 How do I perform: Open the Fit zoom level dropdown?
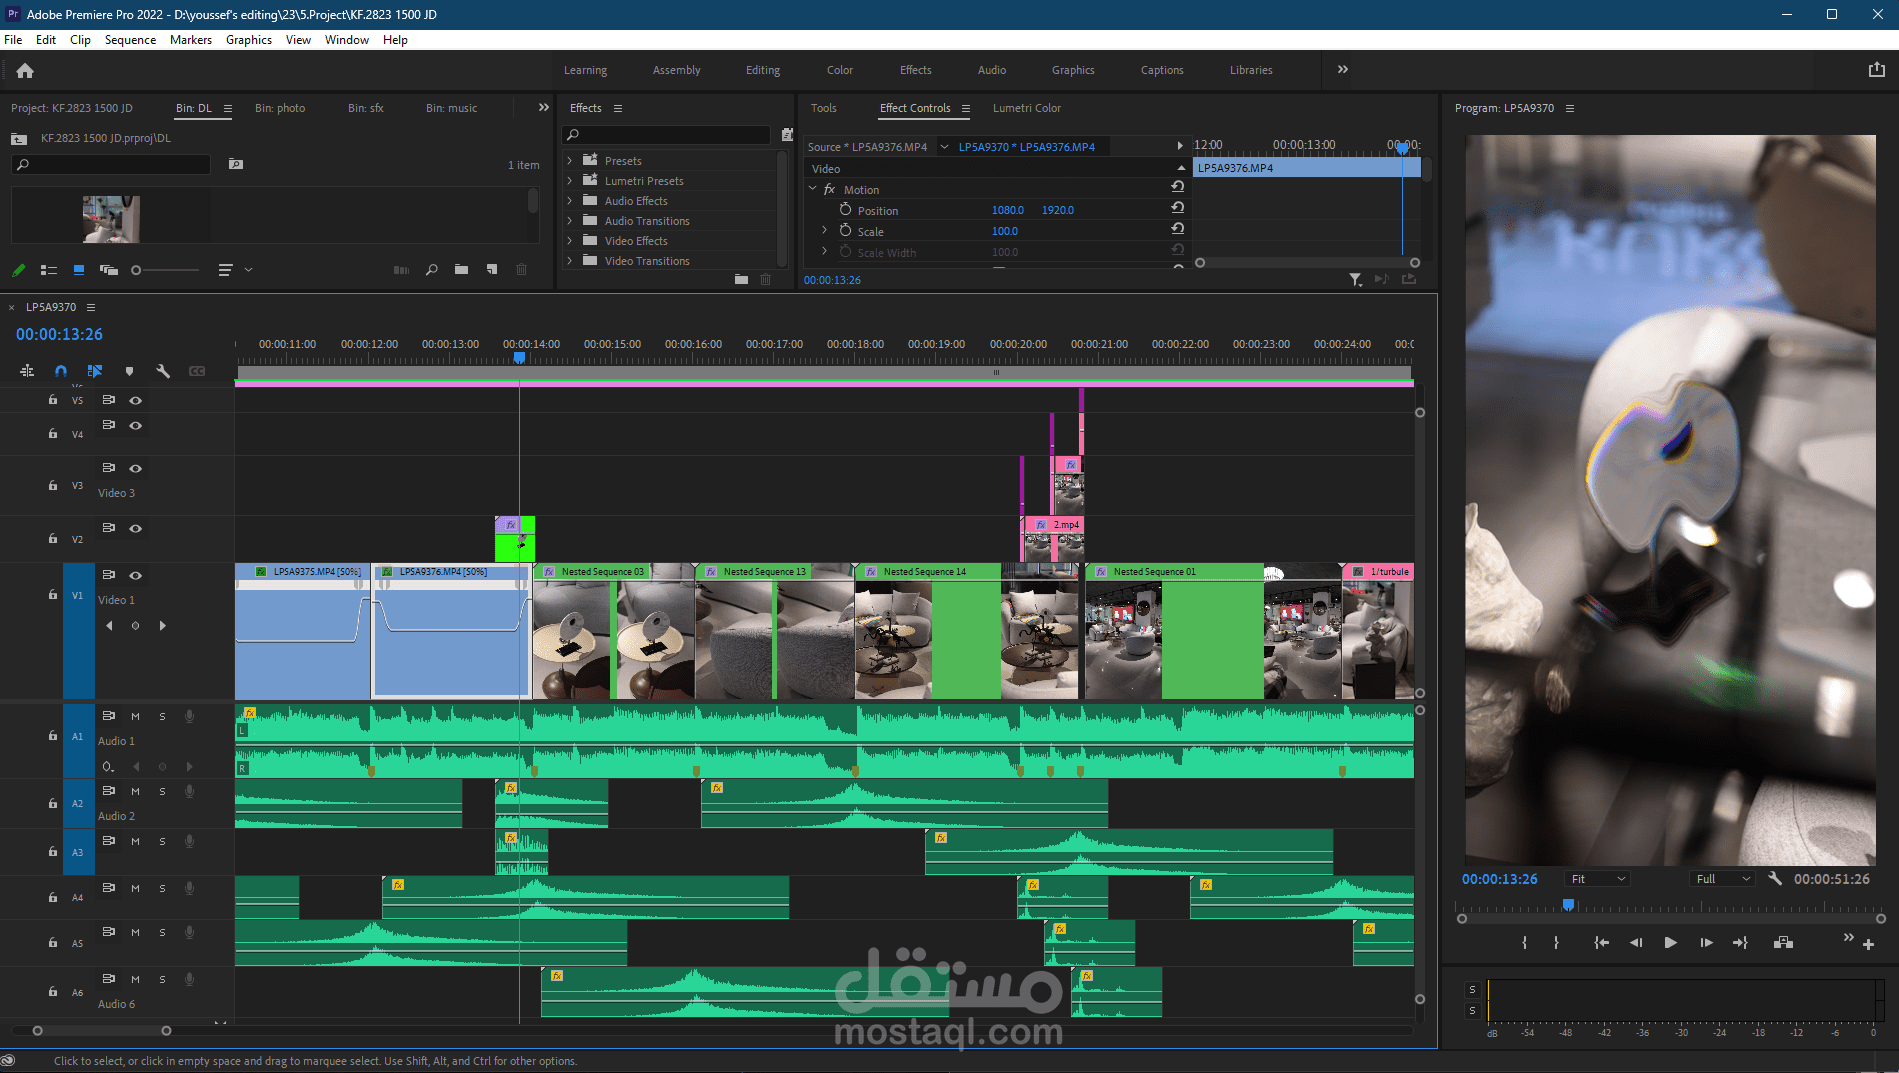tap(1598, 879)
